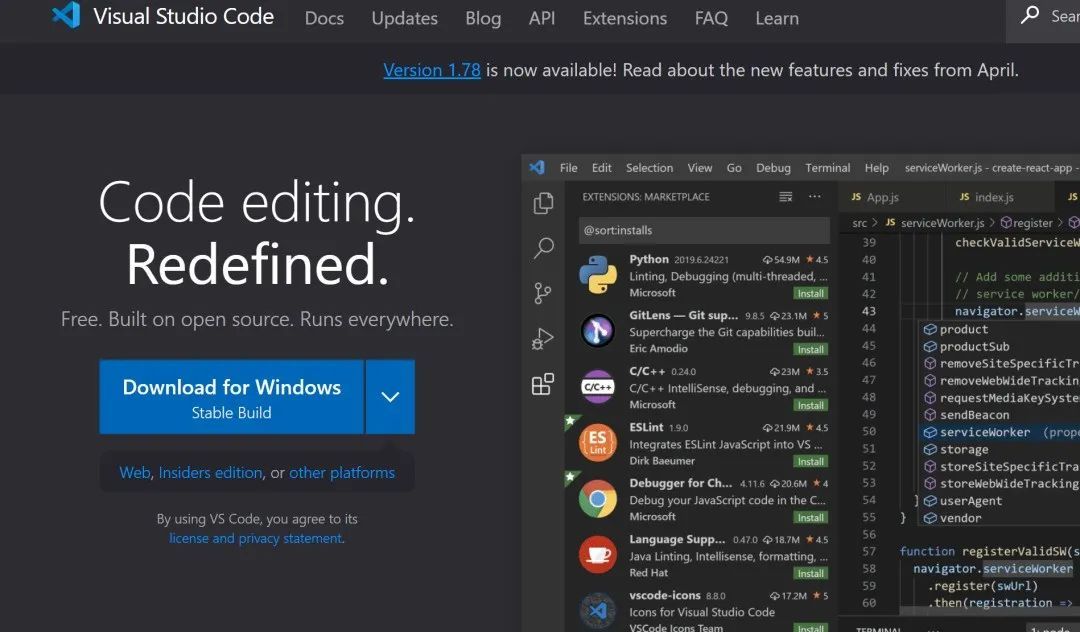Open the Updates navigation item

point(404,18)
